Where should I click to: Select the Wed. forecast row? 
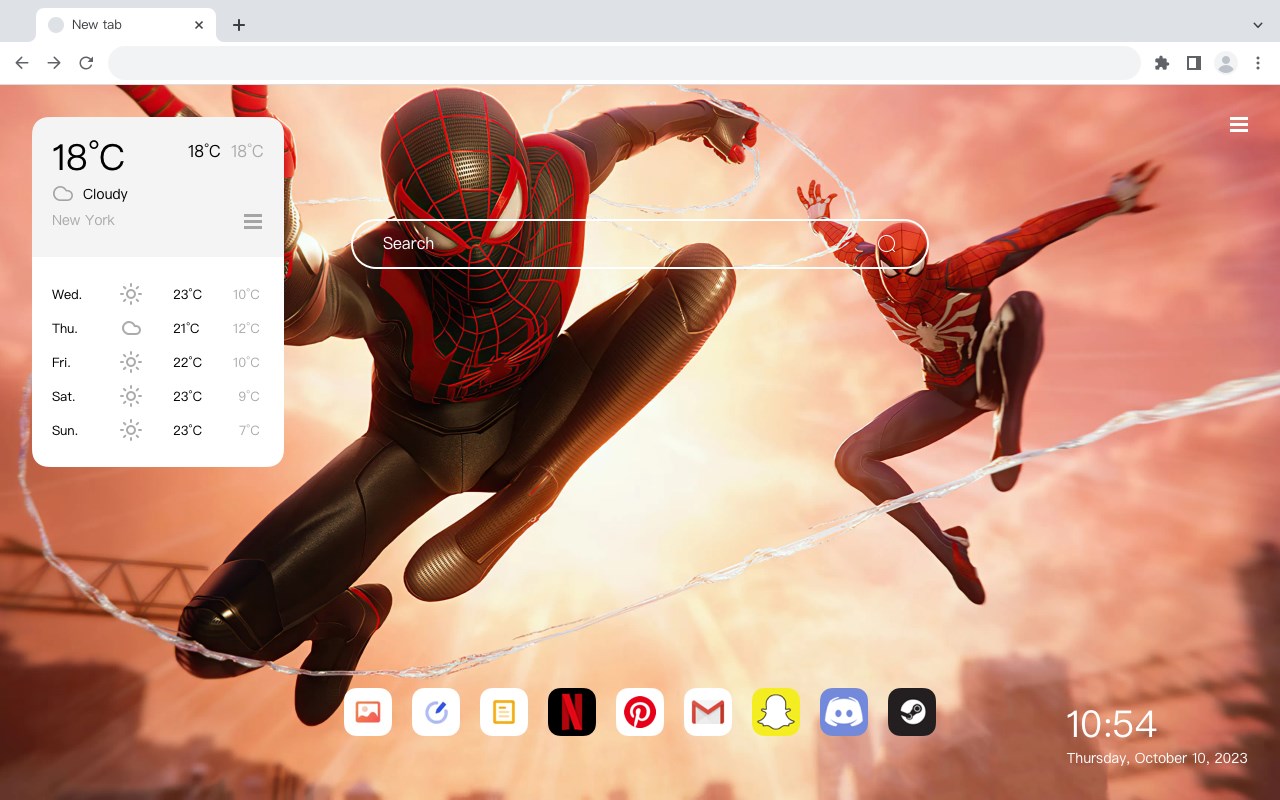[x=158, y=294]
